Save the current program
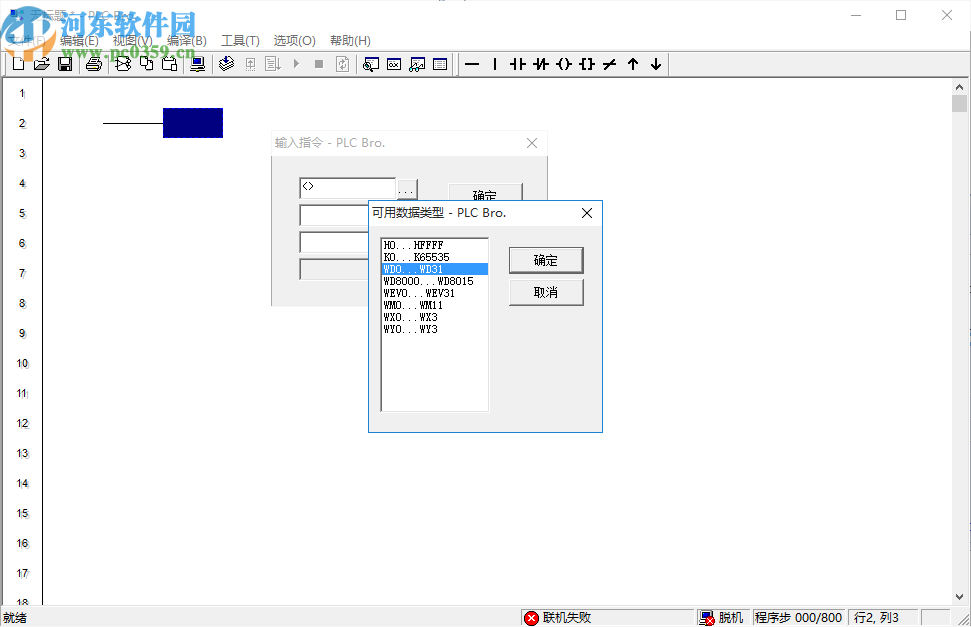The width and height of the screenshot is (971, 627). tap(64, 63)
